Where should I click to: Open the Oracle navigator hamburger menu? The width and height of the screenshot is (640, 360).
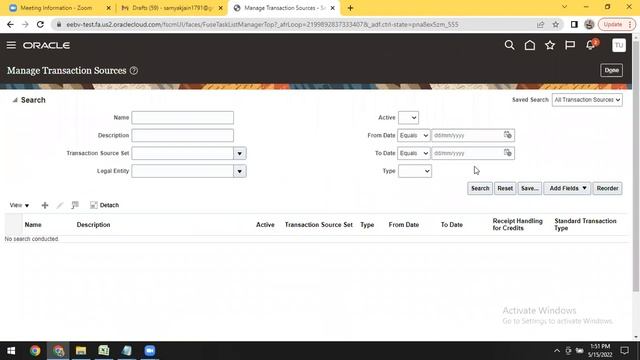pyautogui.click(x=11, y=45)
